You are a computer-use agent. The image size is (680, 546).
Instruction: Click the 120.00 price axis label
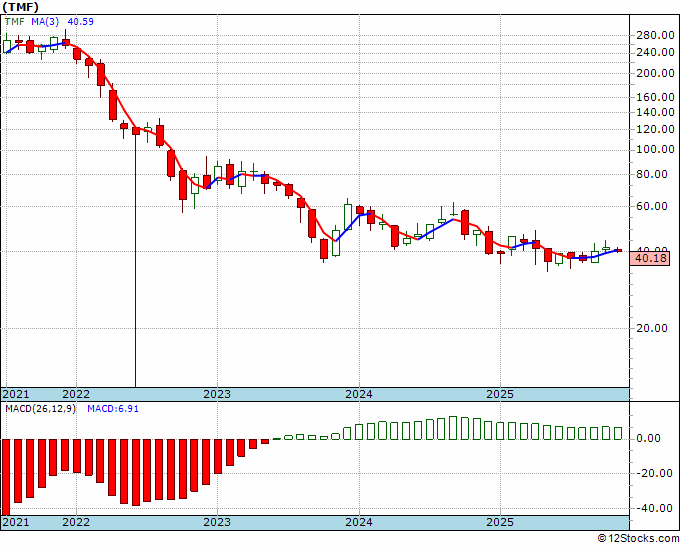point(655,129)
